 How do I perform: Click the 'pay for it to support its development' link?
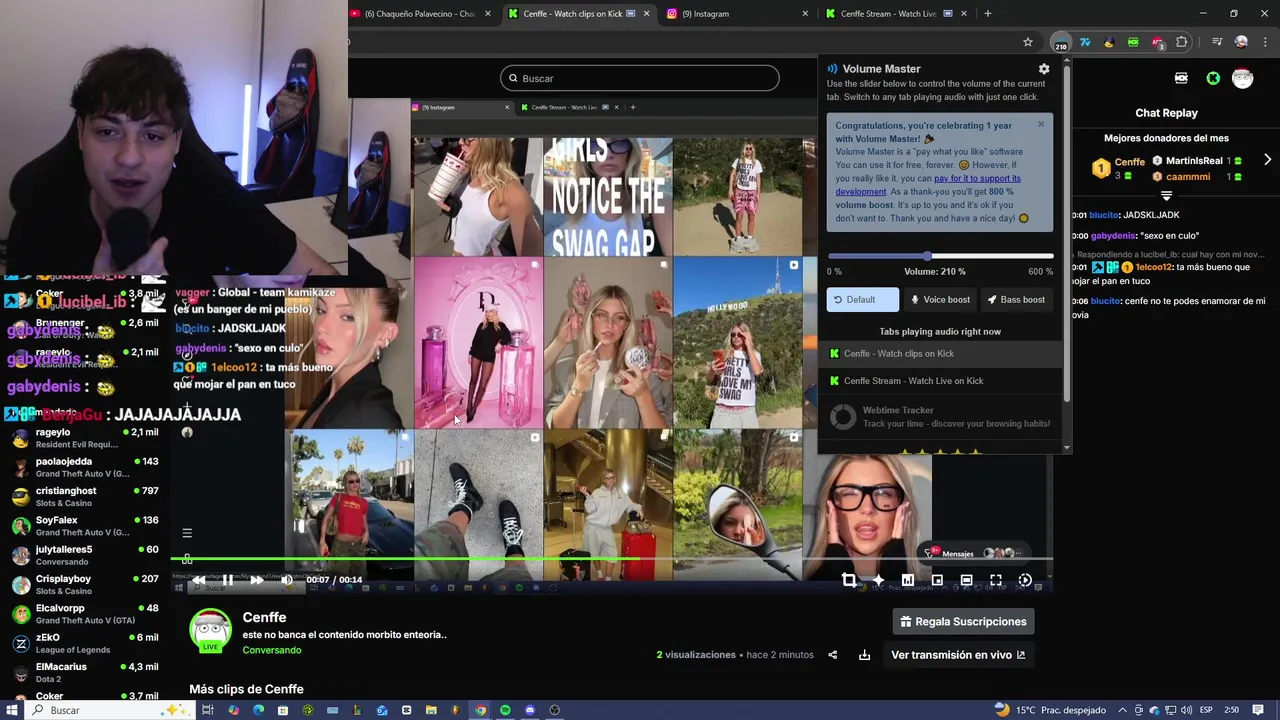(928, 185)
